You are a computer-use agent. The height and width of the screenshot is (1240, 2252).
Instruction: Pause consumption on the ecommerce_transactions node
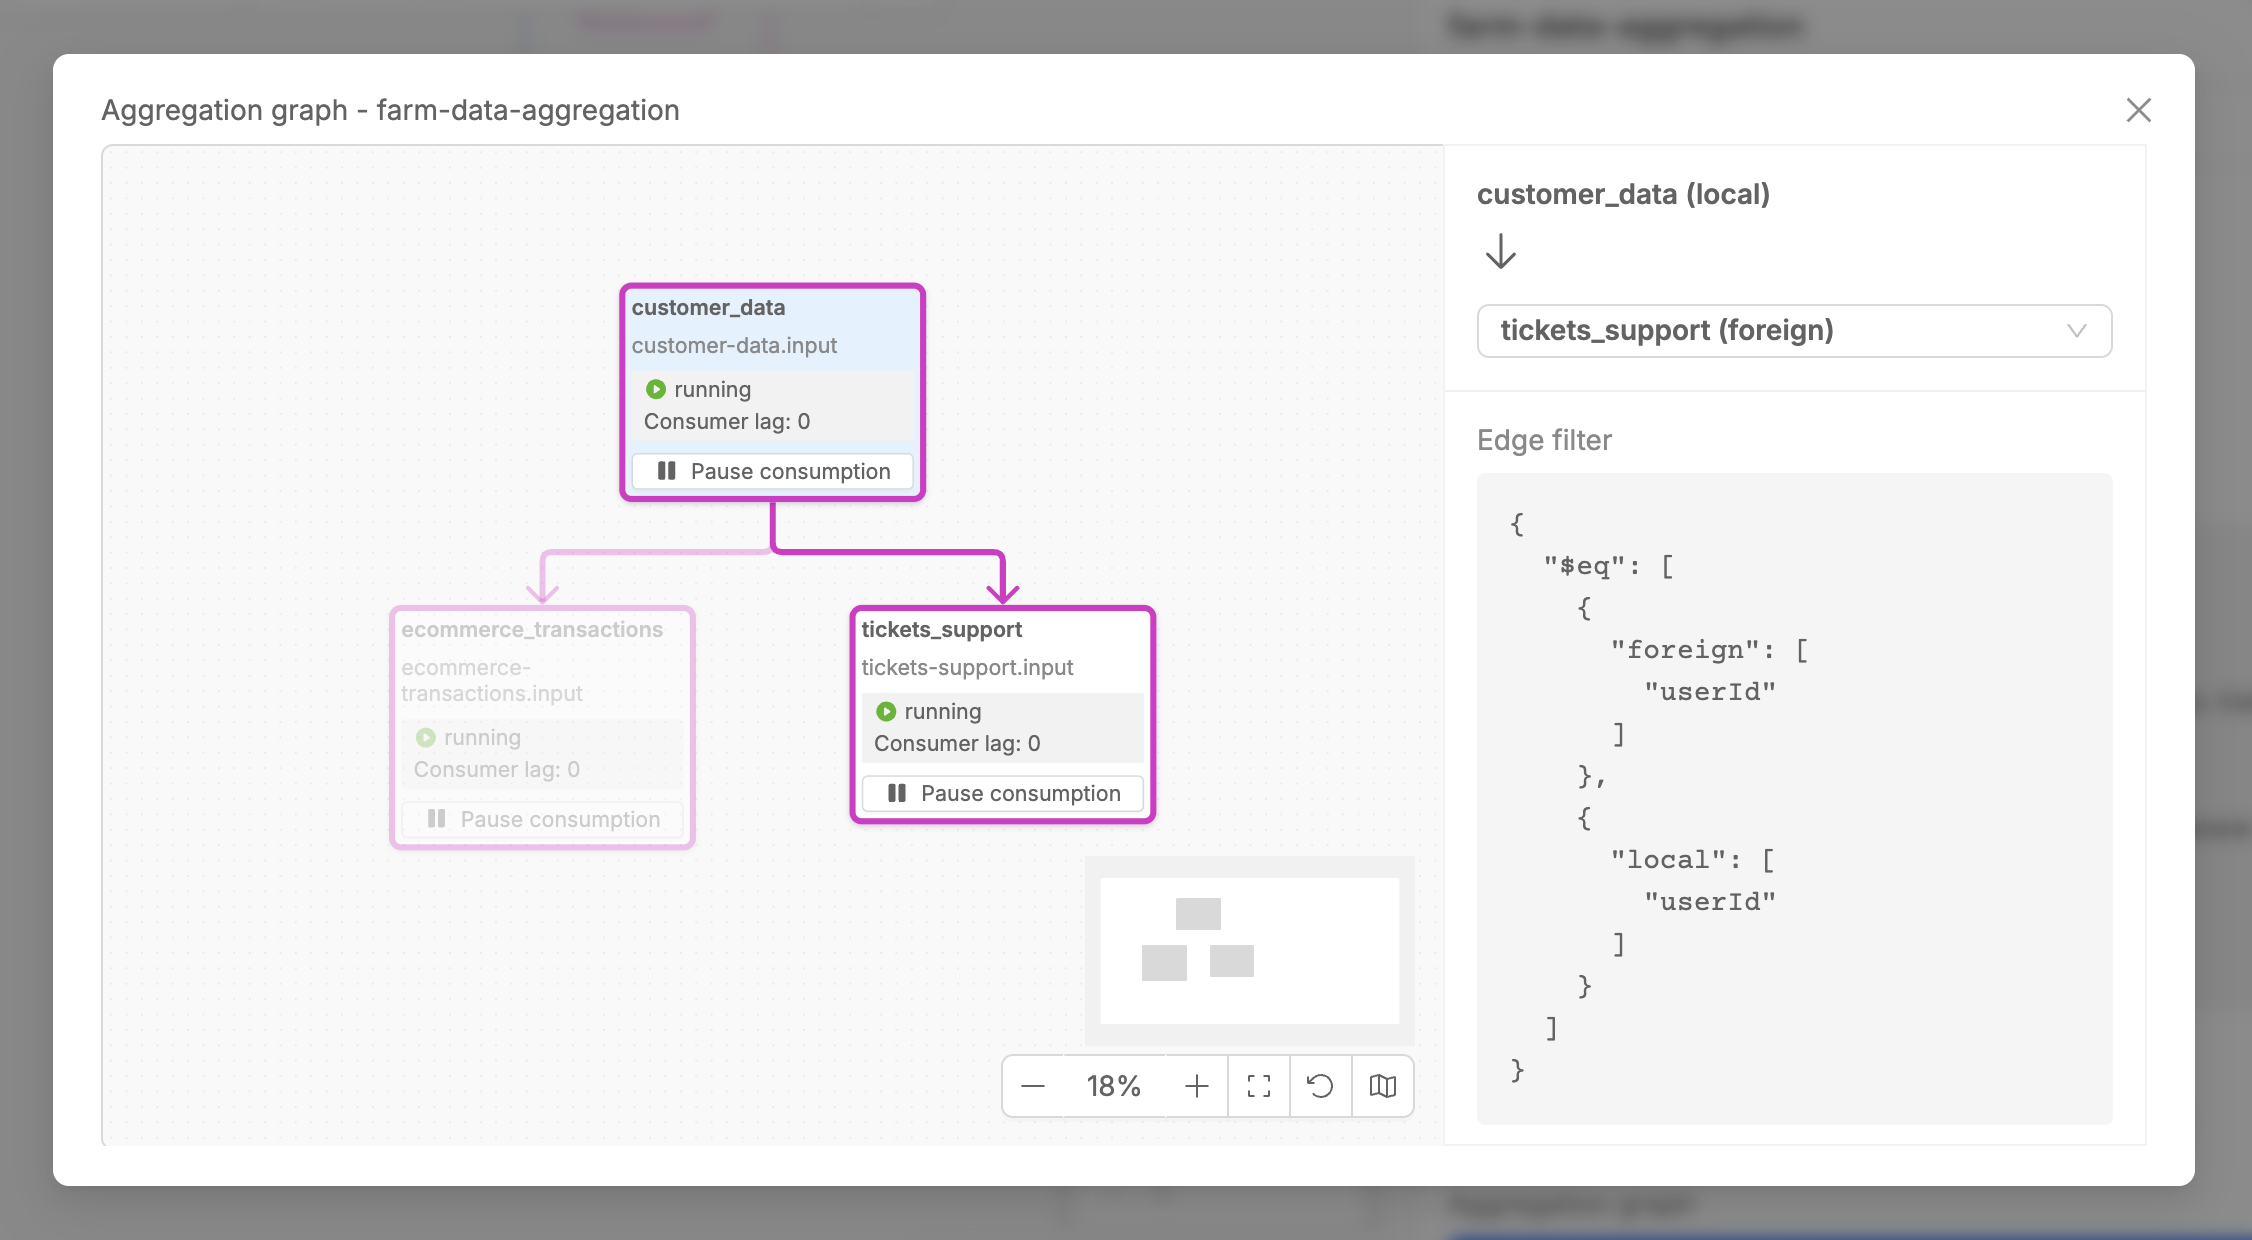(x=542, y=818)
